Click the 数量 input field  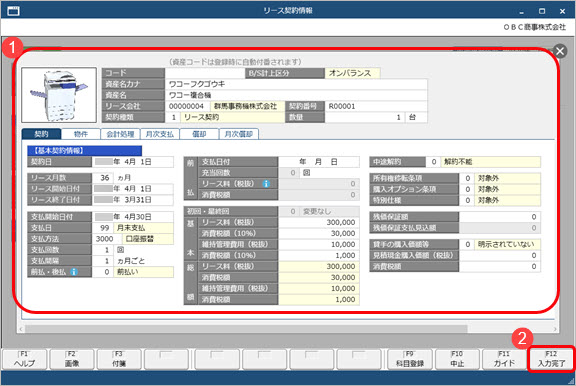365,117
